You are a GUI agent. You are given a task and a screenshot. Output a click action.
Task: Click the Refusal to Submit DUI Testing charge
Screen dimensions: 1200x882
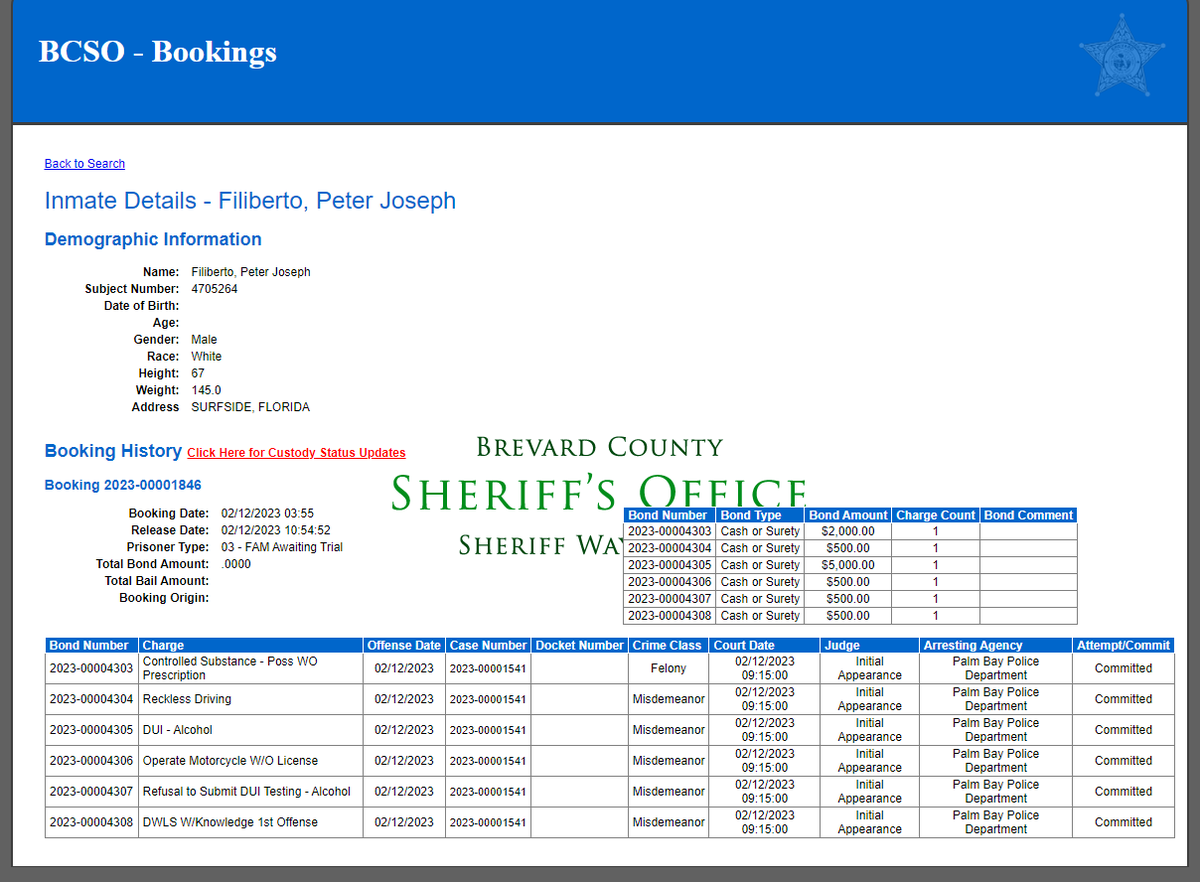click(x=250, y=792)
